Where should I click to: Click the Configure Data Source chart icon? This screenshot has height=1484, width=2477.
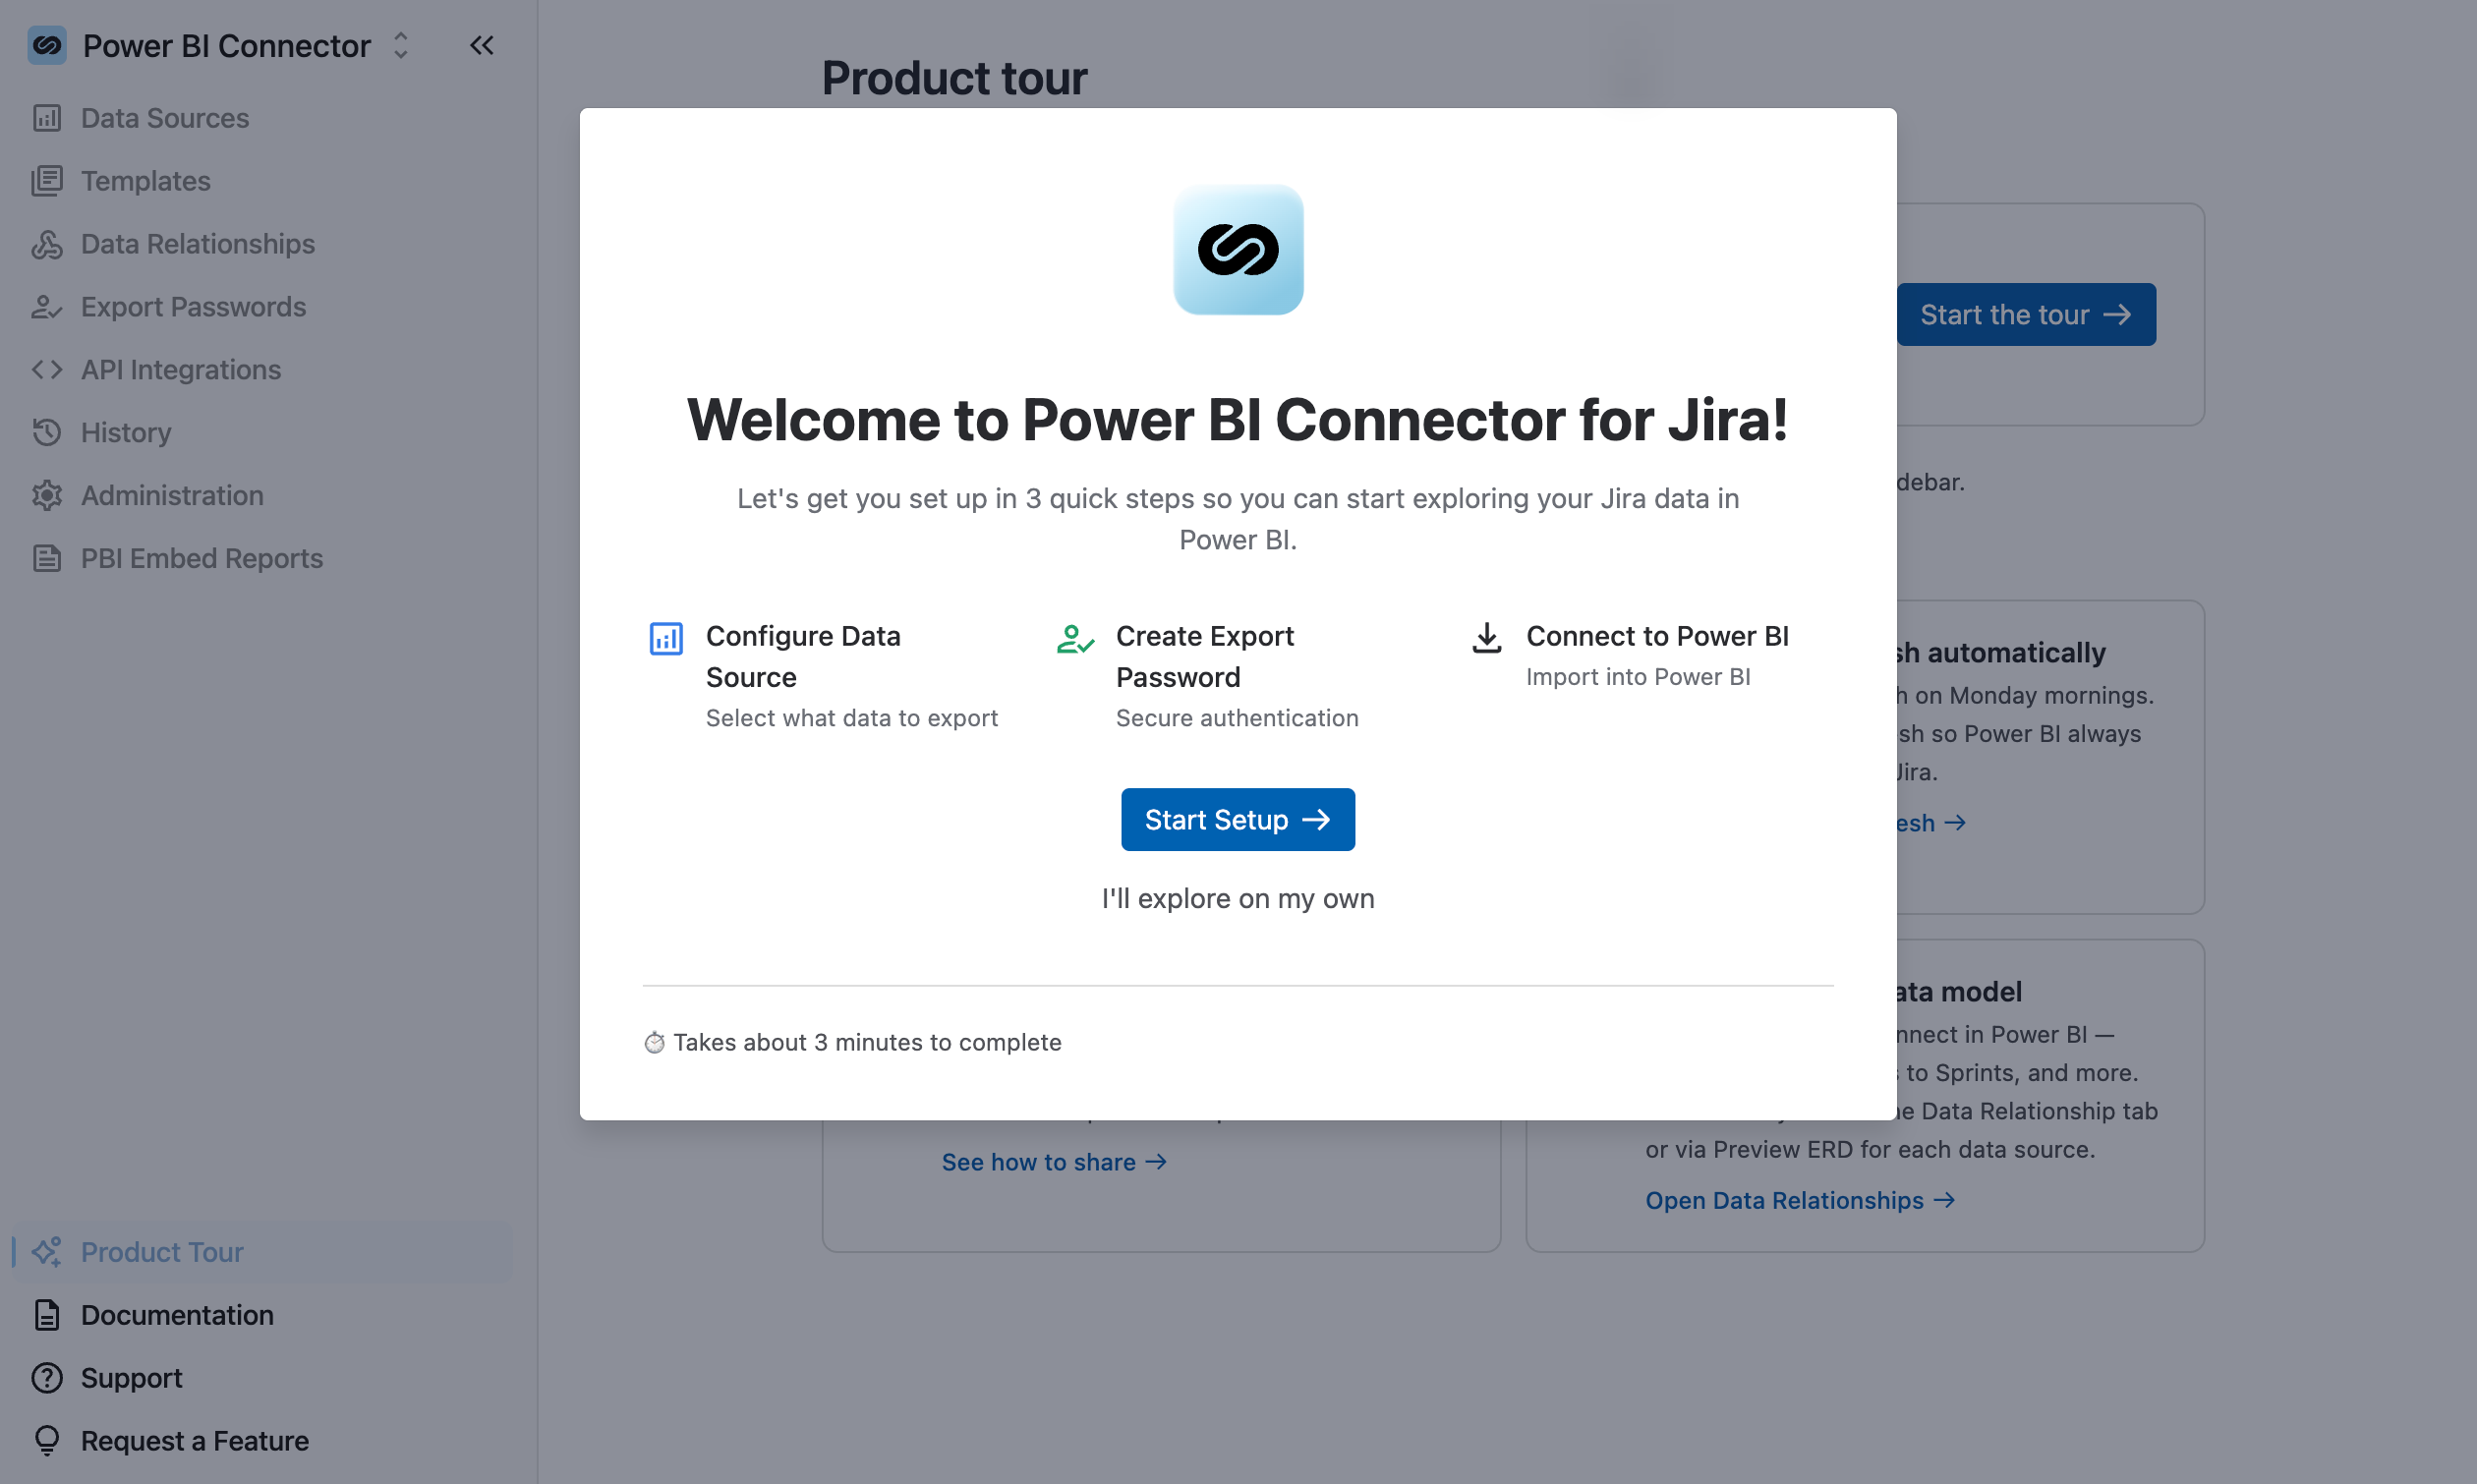click(x=666, y=638)
